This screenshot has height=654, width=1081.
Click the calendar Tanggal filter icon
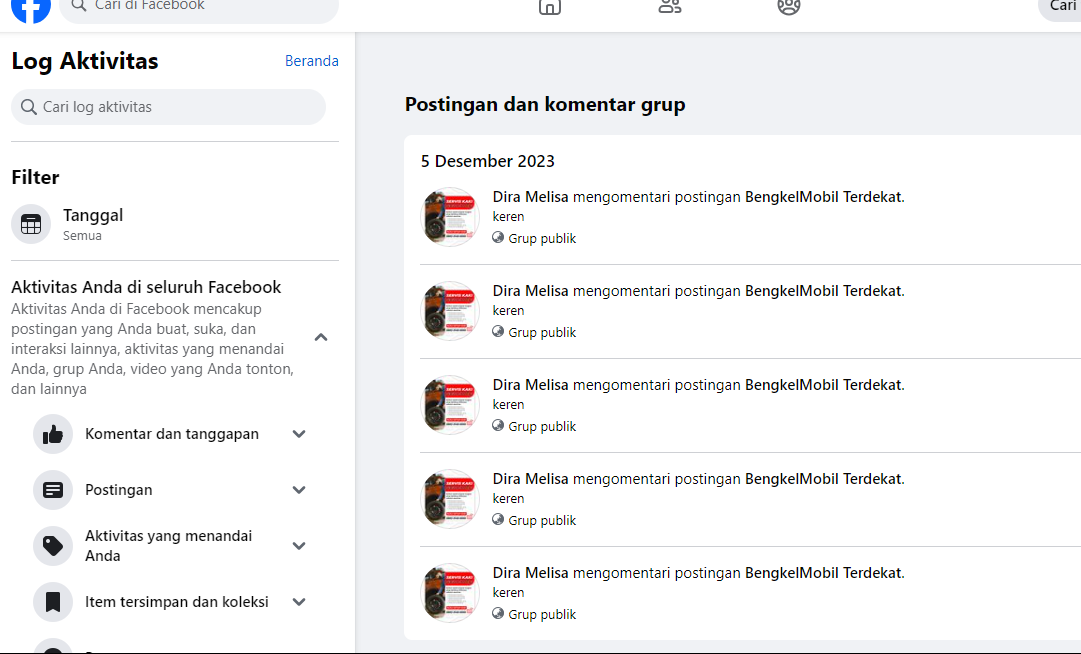pos(31,224)
